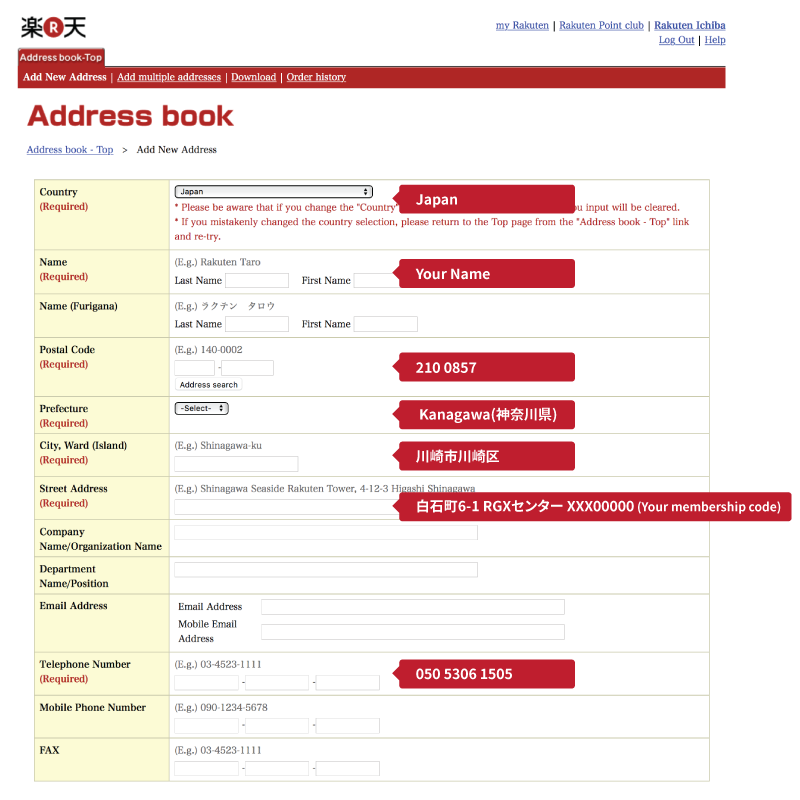Click the Furigana First Name field
Screen dimensions: 800x800
[386, 324]
